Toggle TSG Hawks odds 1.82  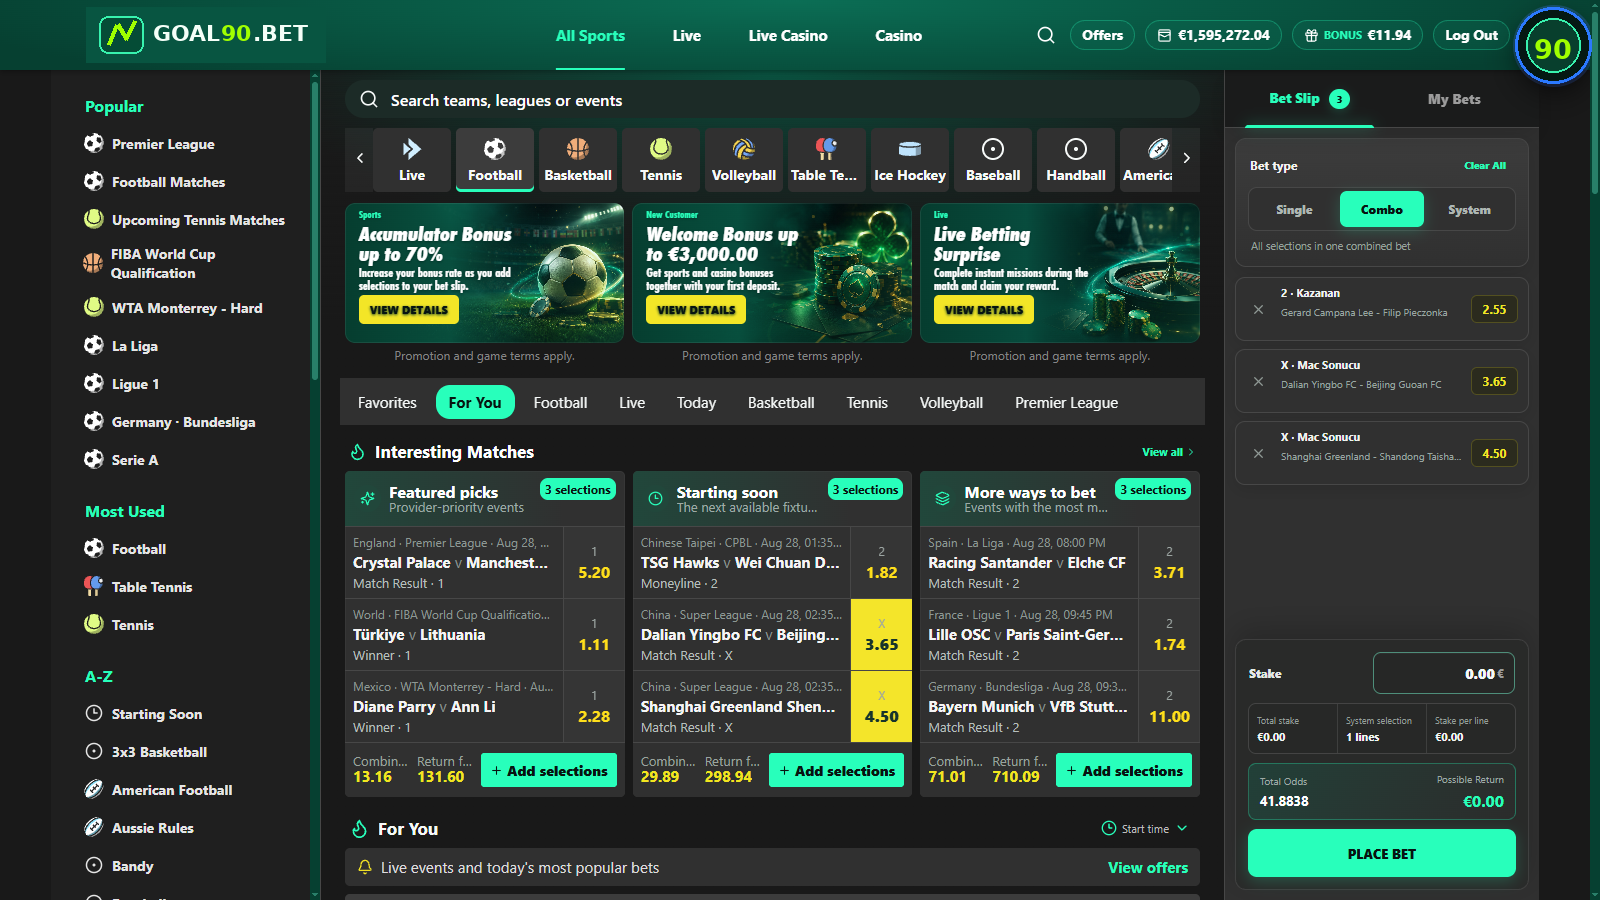[x=881, y=563]
